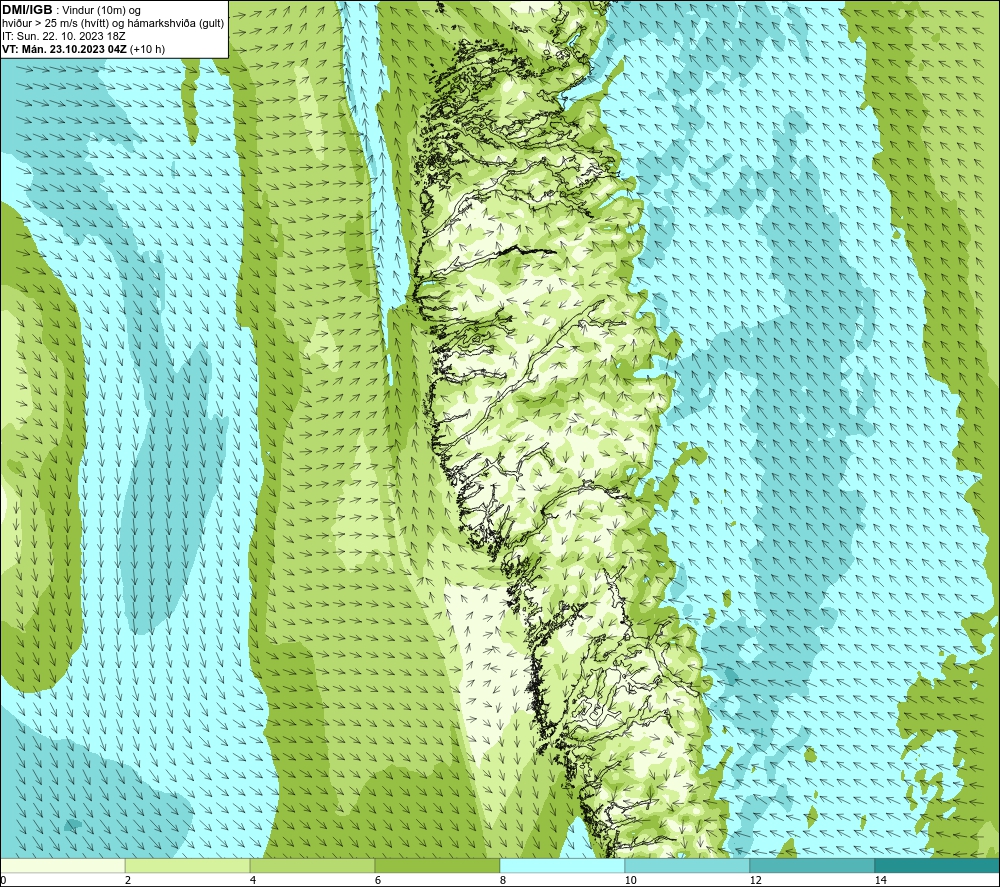This screenshot has height=887, width=1000.
Task: Pick the medium cyan 10–12 legend swatch
Action: (x=688, y=865)
